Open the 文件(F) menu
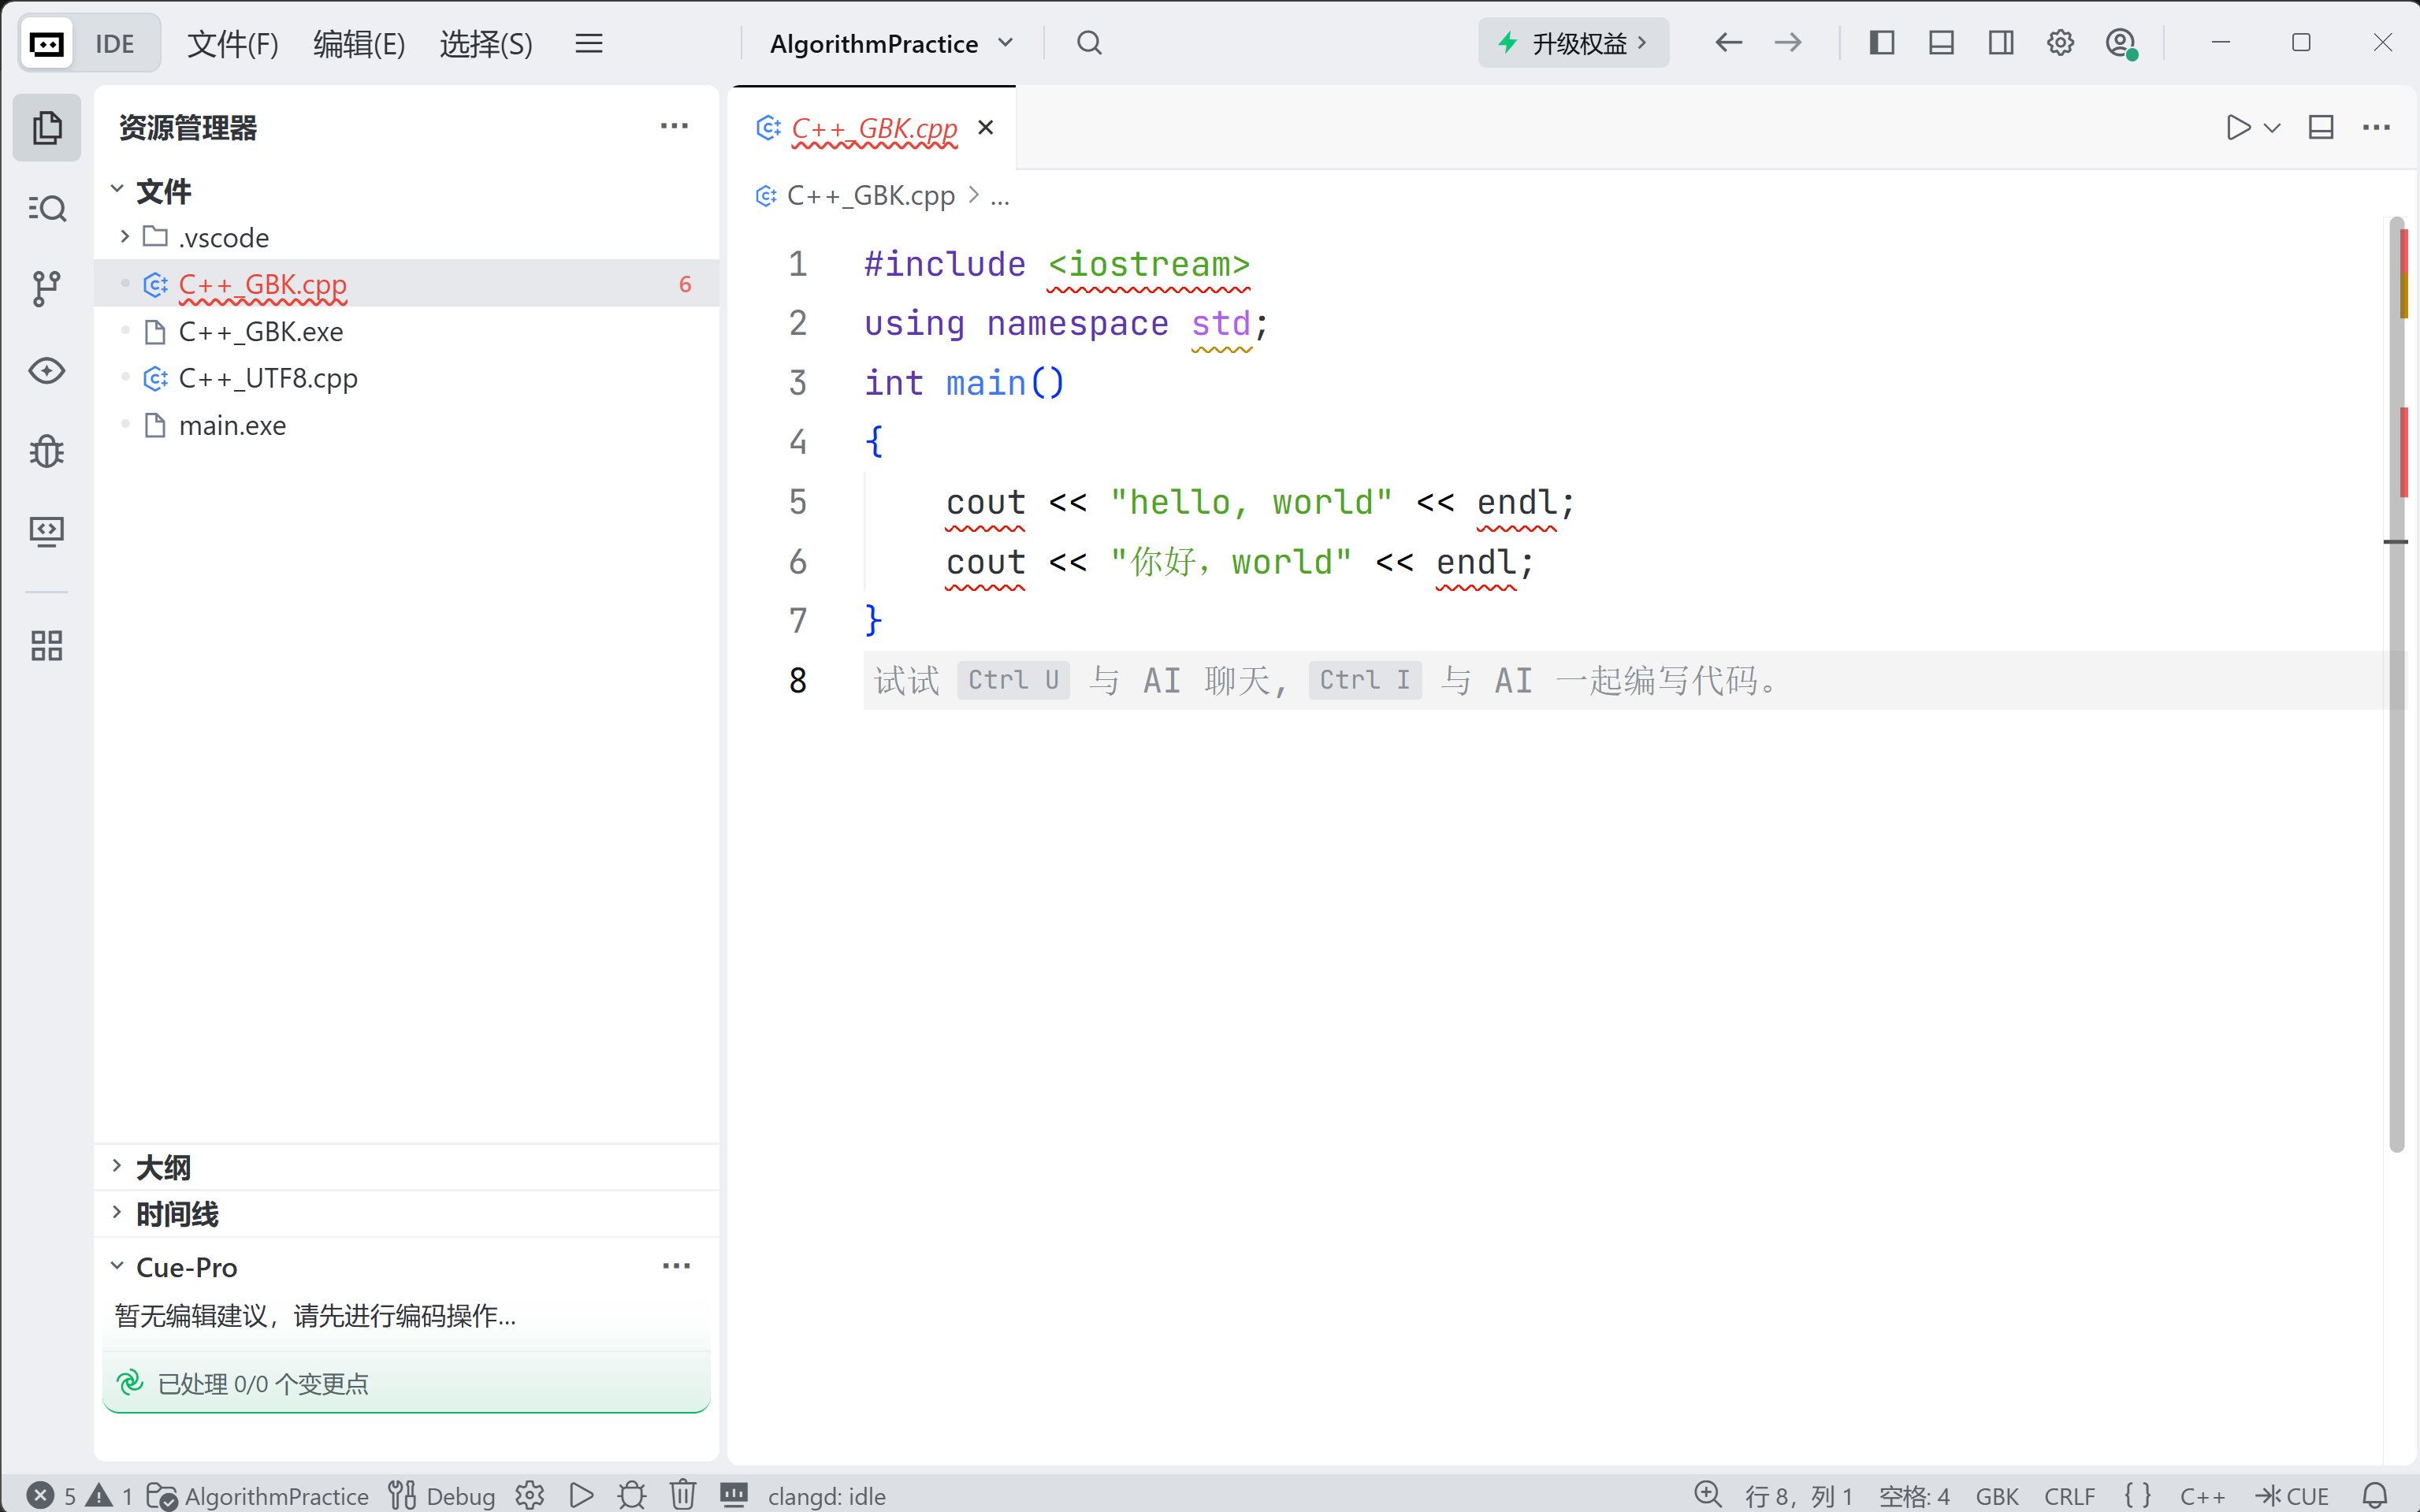The image size is (2420, 1512). pos(233,43)
